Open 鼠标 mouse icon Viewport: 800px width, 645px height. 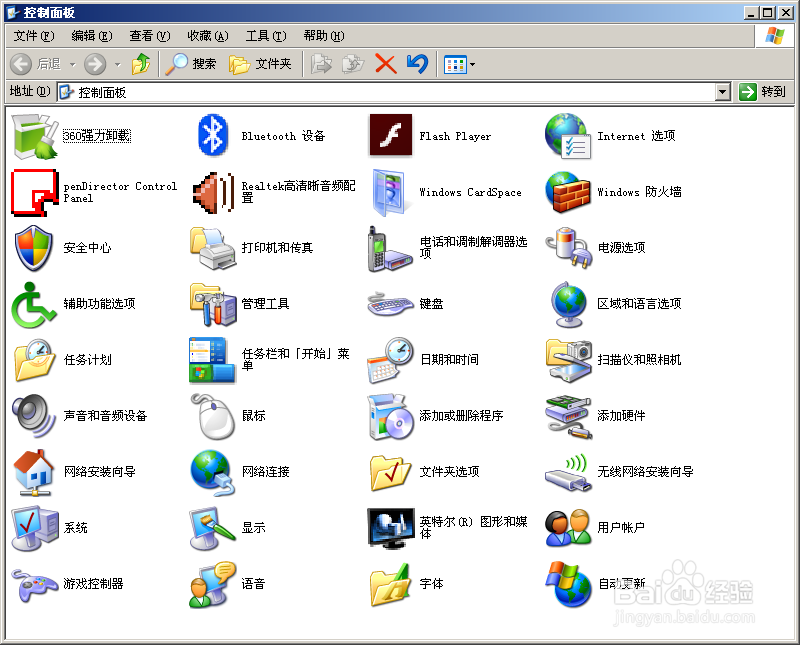(213, 416)
